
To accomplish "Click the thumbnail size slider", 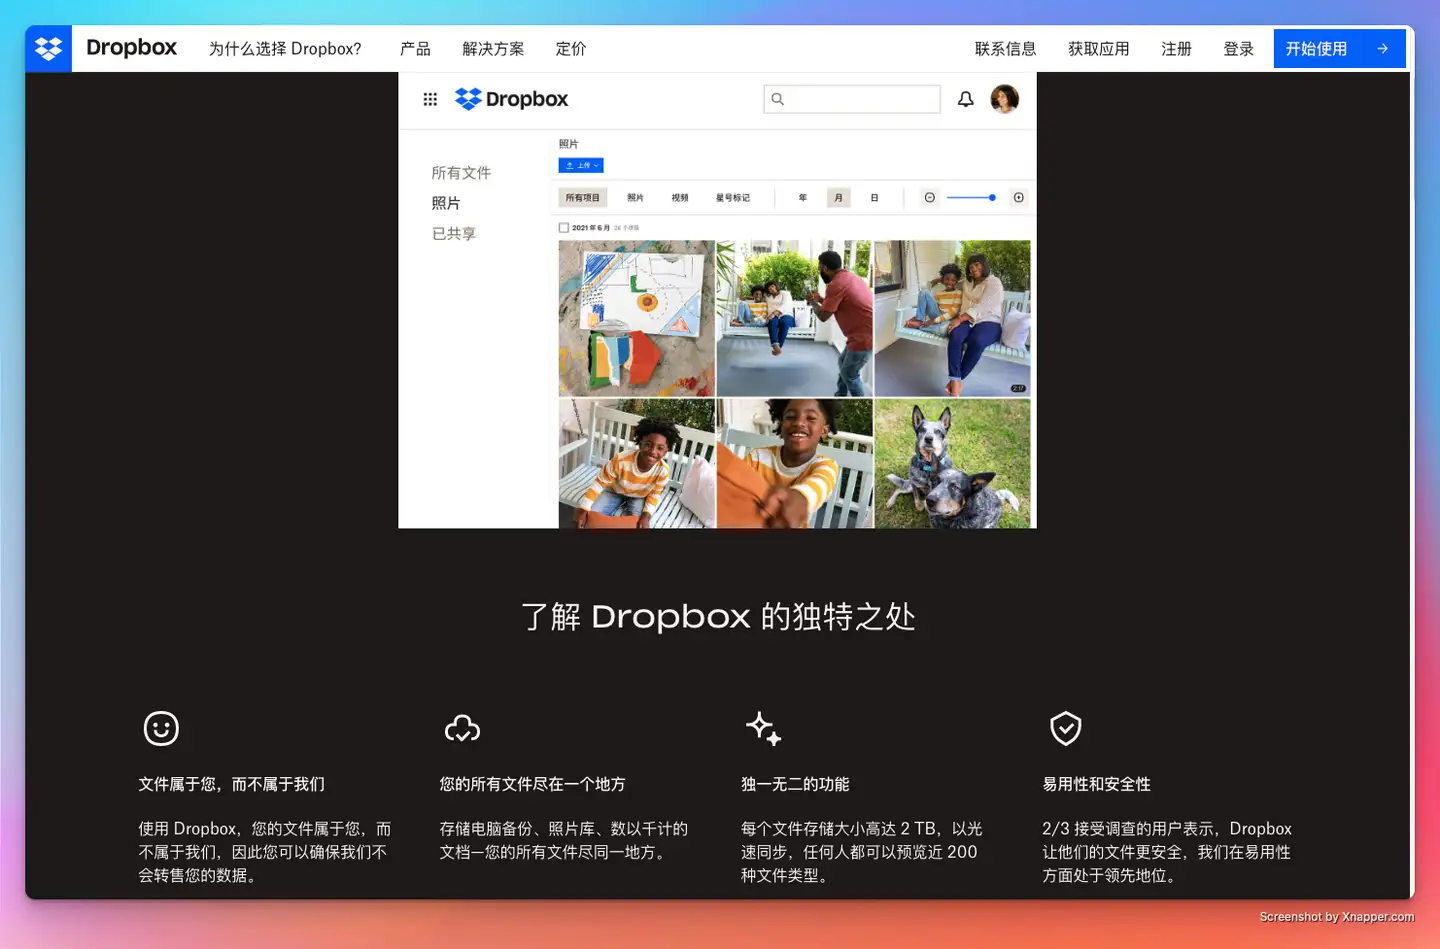I will tap(972, 198).
